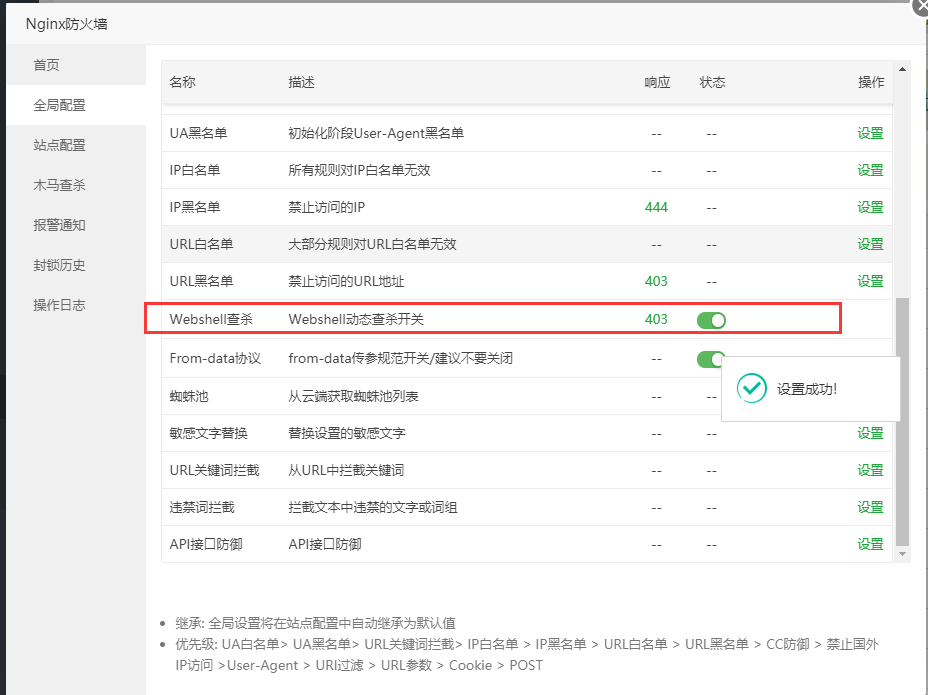The image size is (928, 695).
Task: Click the URL白名单 row name
Action: (x=201, y=244)
